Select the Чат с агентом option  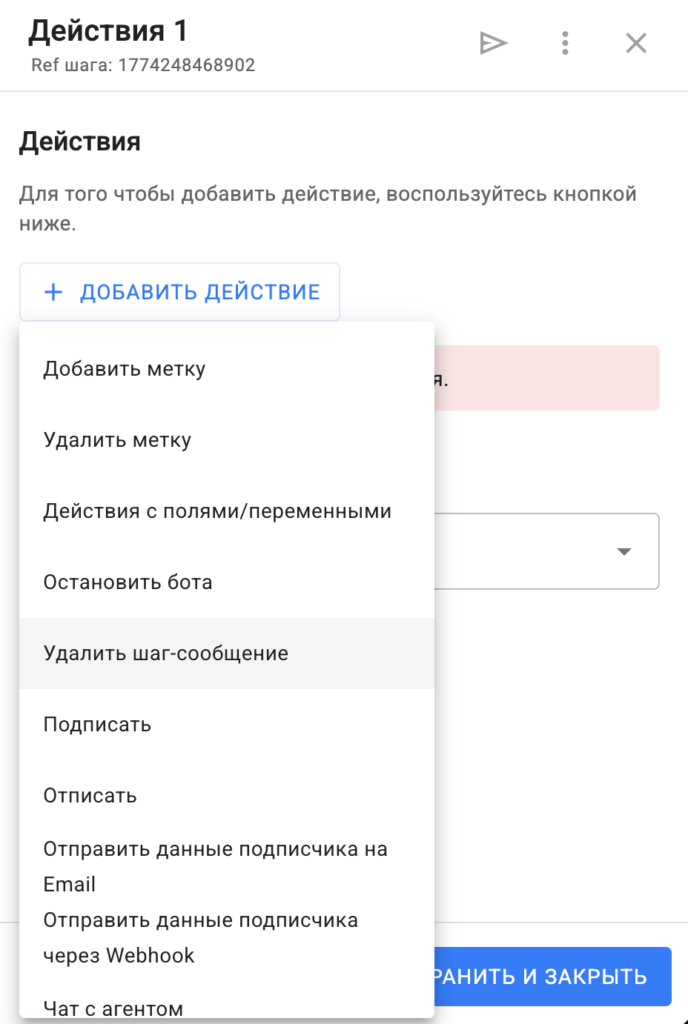point(113,1007)
